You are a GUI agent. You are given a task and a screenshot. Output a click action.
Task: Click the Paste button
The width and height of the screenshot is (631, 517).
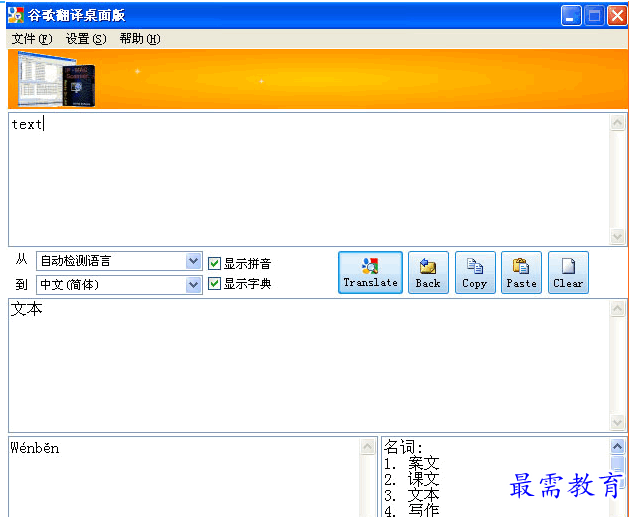pyautogui.click(x=521, y=272)
